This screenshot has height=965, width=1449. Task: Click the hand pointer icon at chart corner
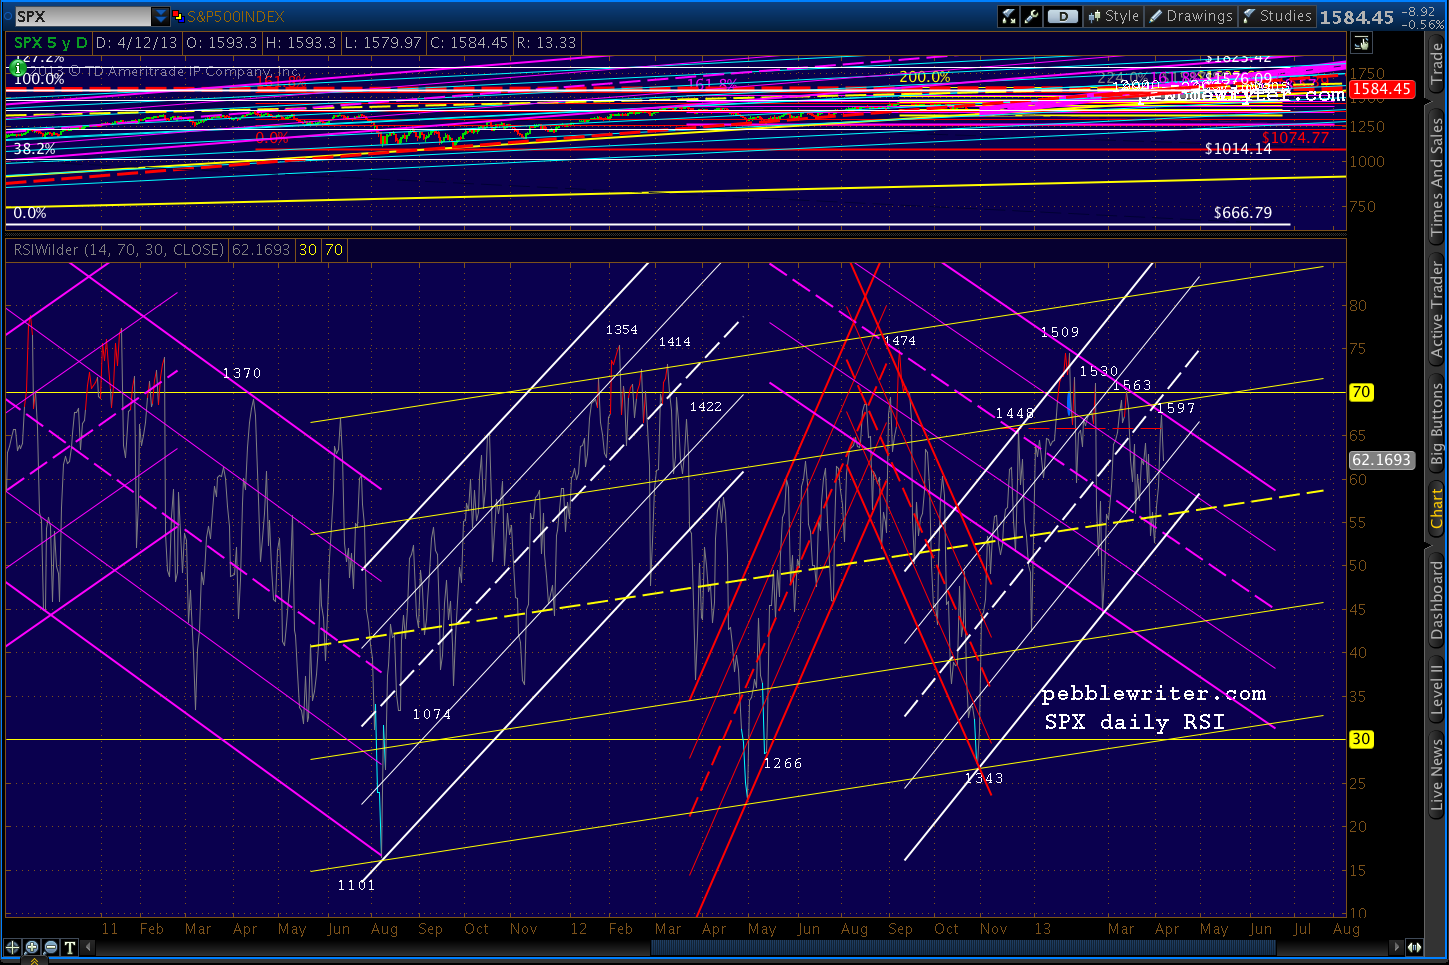point(1361,43)
